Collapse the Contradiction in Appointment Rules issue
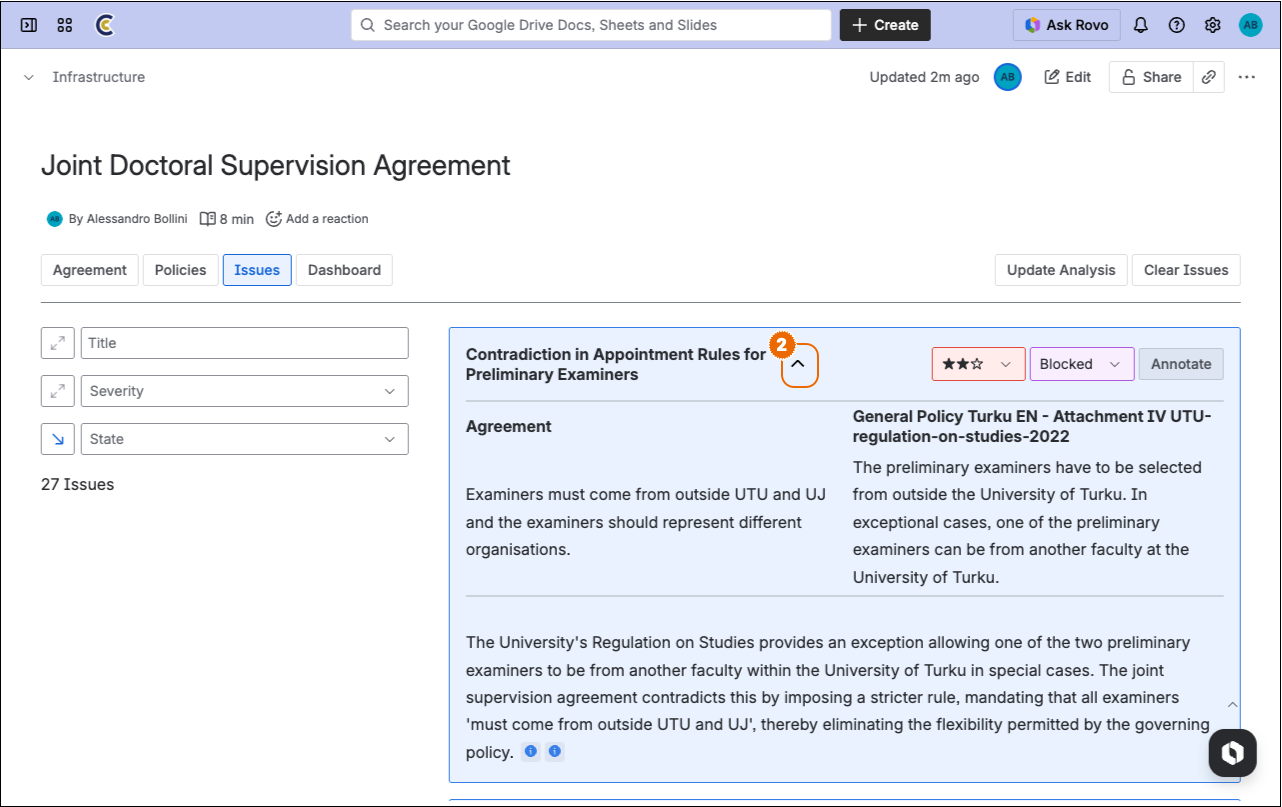The height and width of the screenshot is (807, 1282). [799, 365]
